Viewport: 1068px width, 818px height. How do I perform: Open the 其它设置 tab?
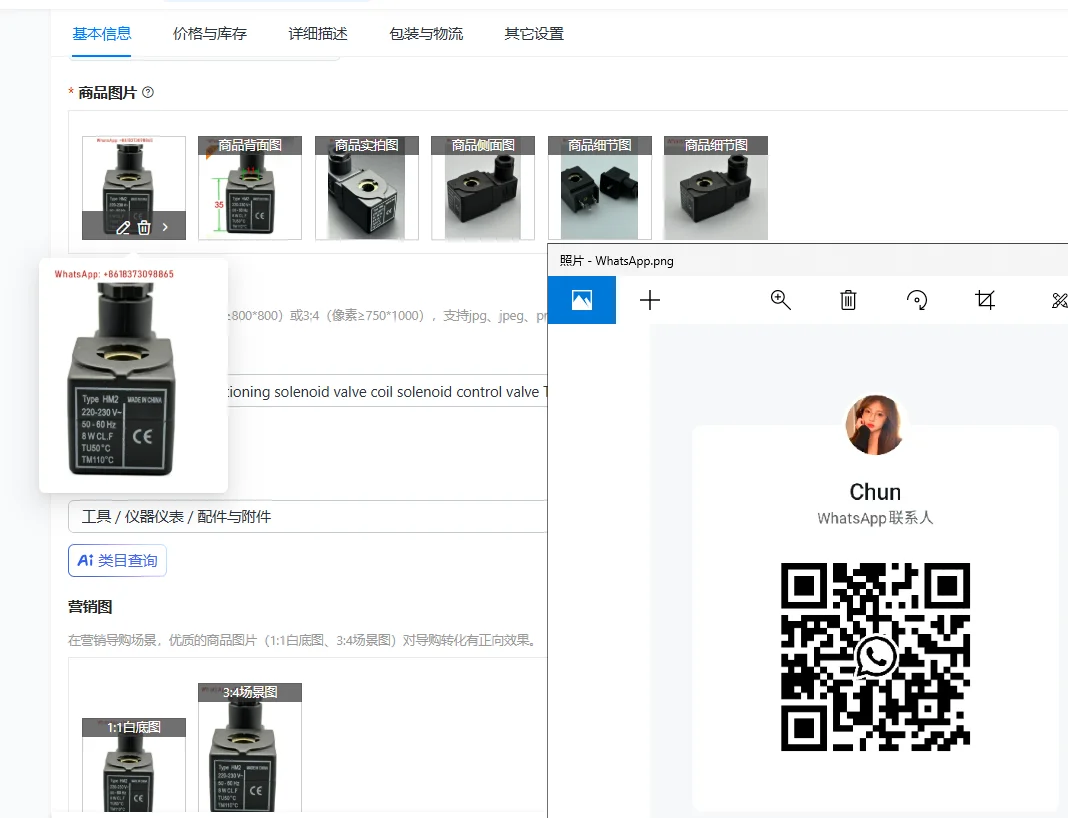[534, 33]
